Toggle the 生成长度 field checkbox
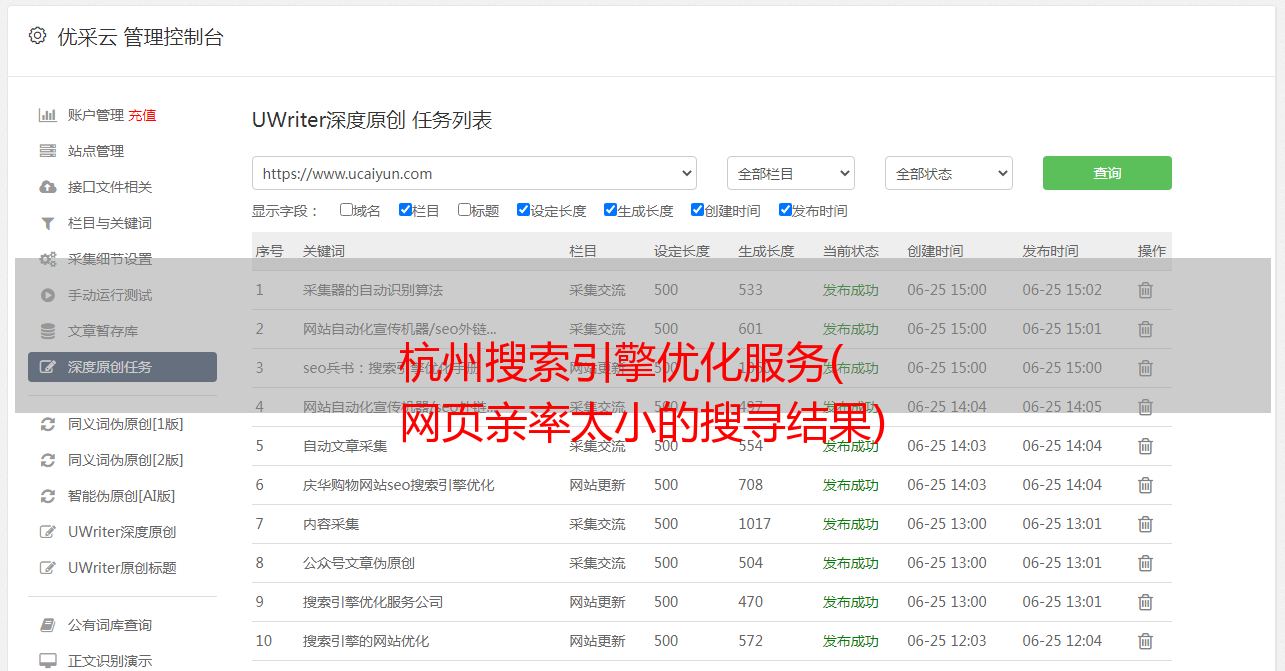This screenshot has height=671, width=1285. coord(610,210)
